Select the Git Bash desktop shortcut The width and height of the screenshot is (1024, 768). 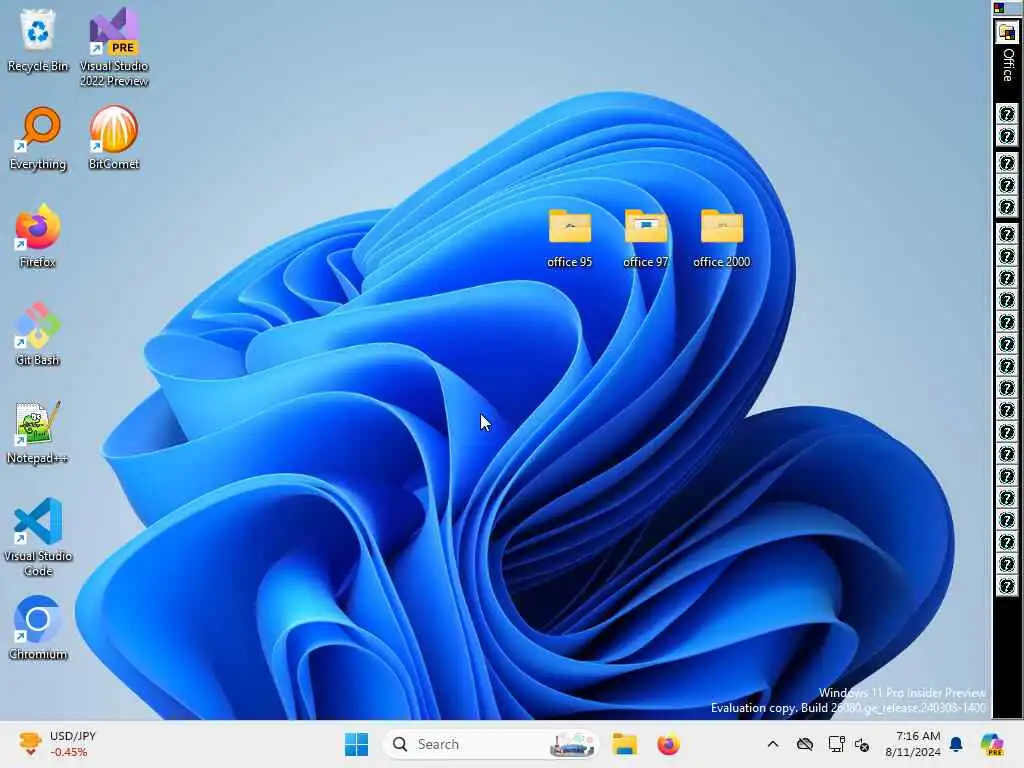pyautogui.click(x=38, y=334)
